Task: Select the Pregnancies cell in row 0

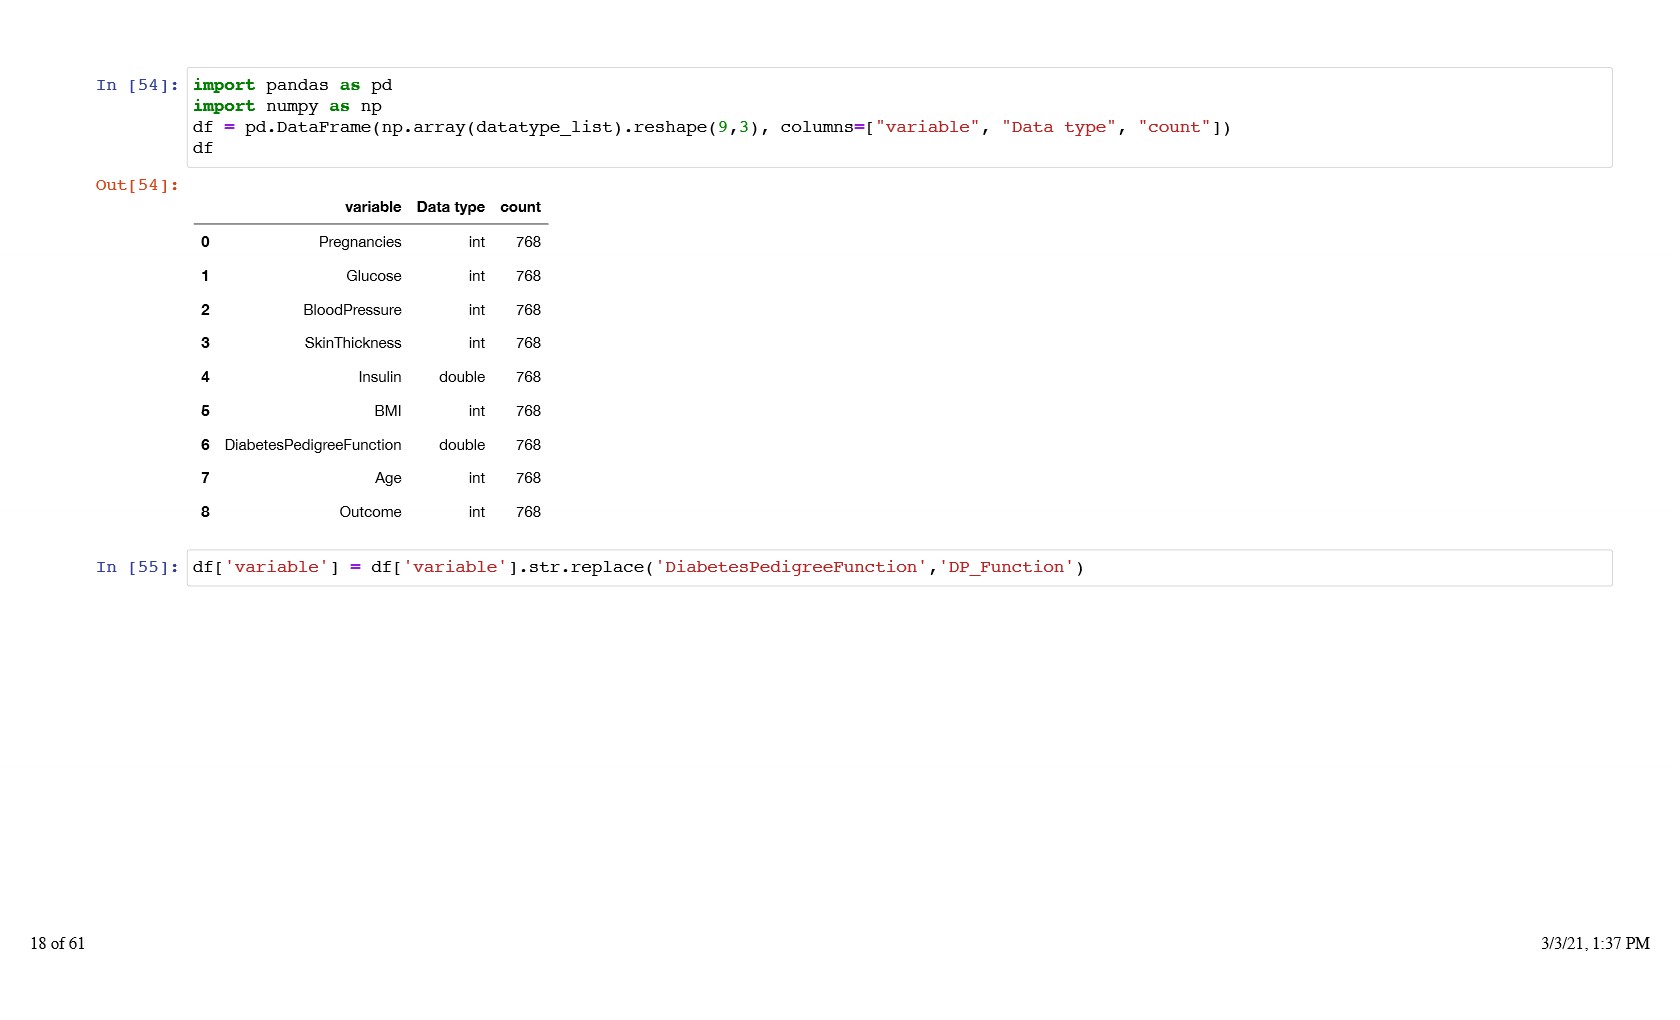Action: point(359,242)
